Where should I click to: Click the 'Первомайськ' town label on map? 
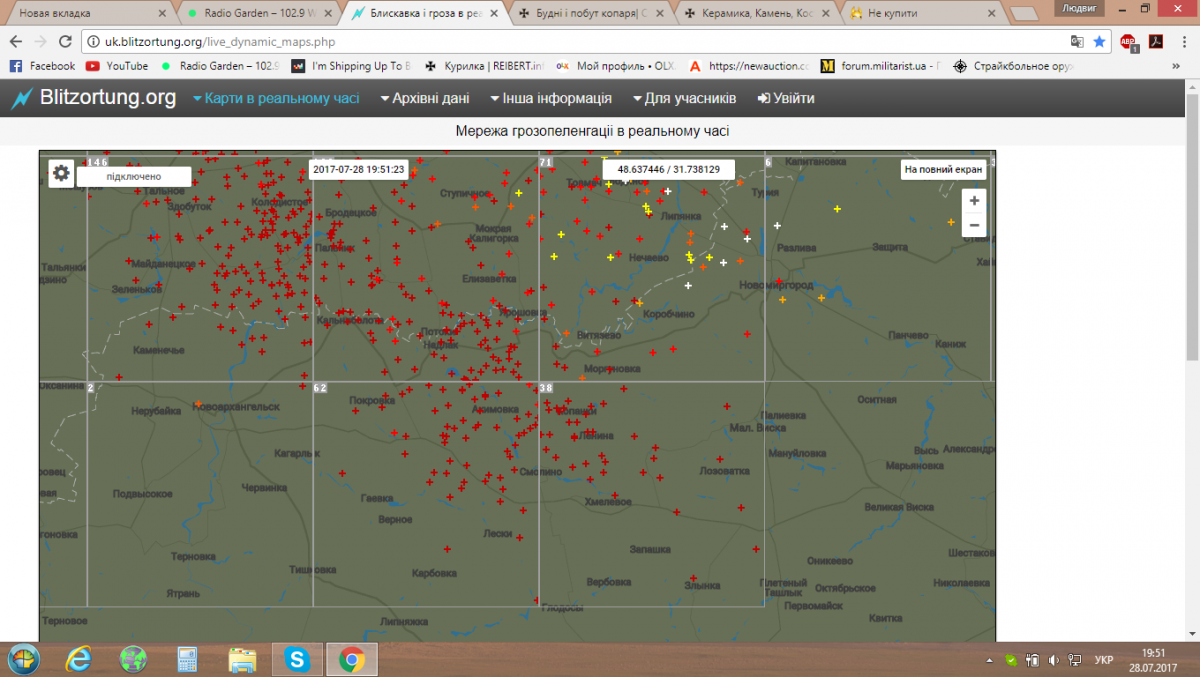[x=814, y=606]
